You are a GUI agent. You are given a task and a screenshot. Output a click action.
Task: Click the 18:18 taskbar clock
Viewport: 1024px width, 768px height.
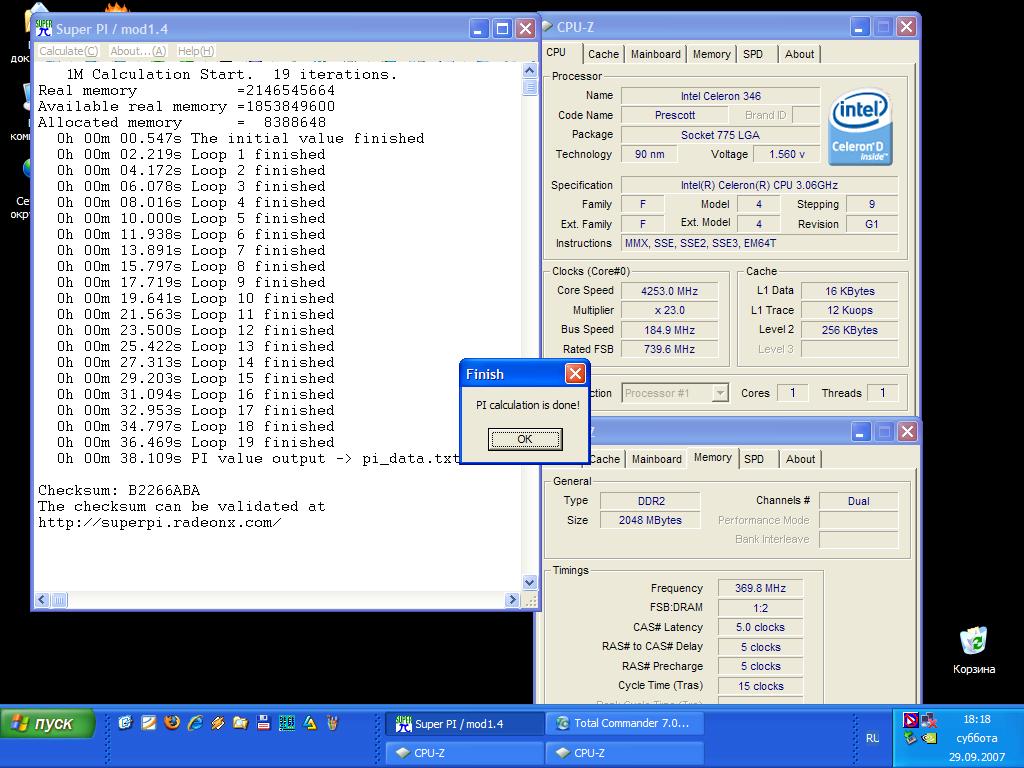(976, 719)
